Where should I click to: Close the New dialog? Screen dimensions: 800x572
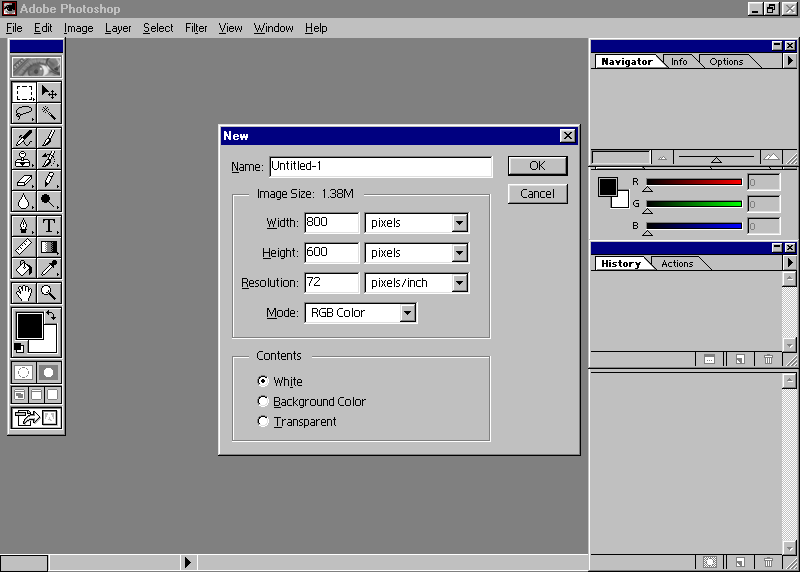(567, 136)
